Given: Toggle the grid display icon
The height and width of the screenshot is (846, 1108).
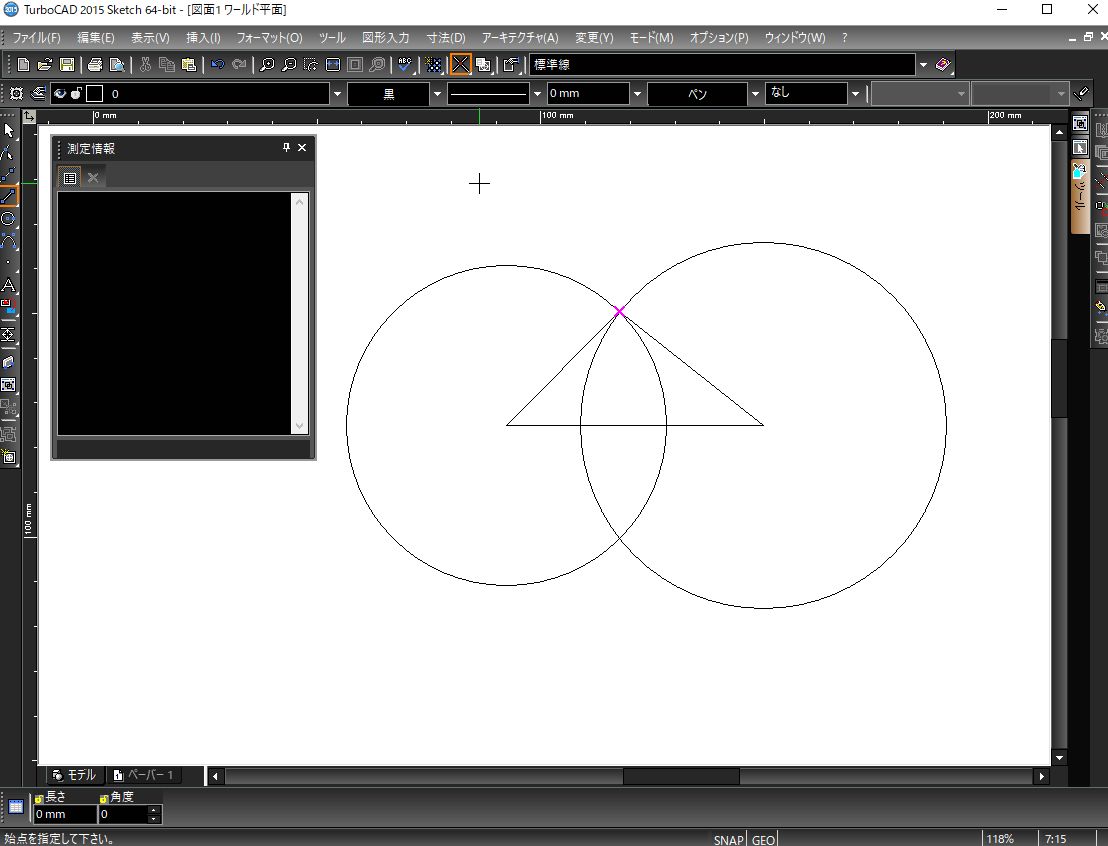Looking at the screenshot, I should (433, 65).
